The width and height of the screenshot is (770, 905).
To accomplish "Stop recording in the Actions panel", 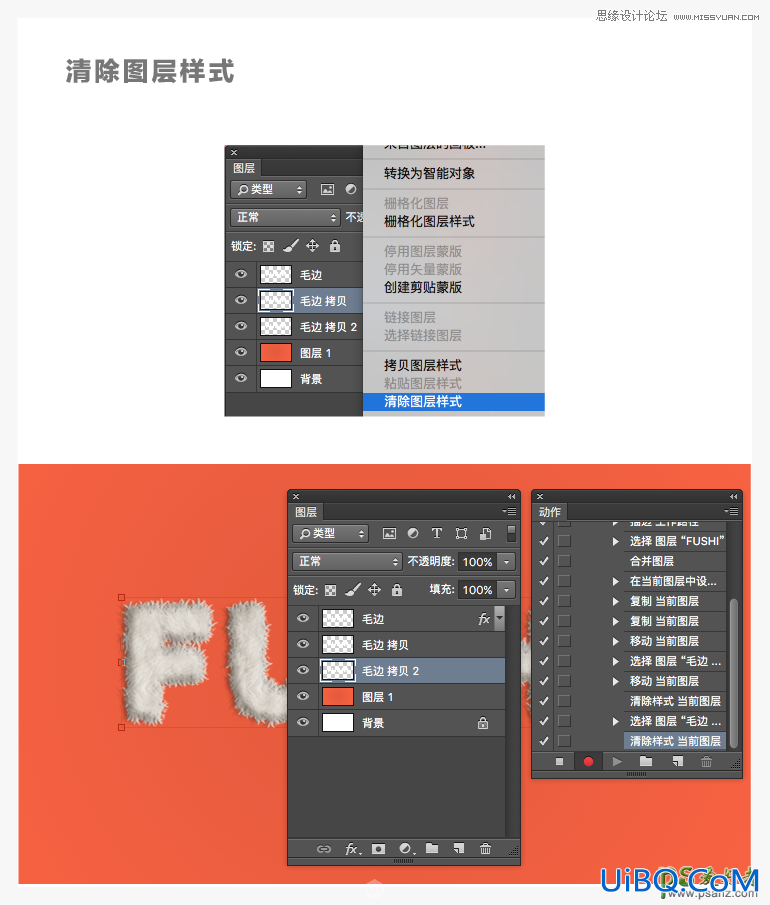I will coord(559,762).
